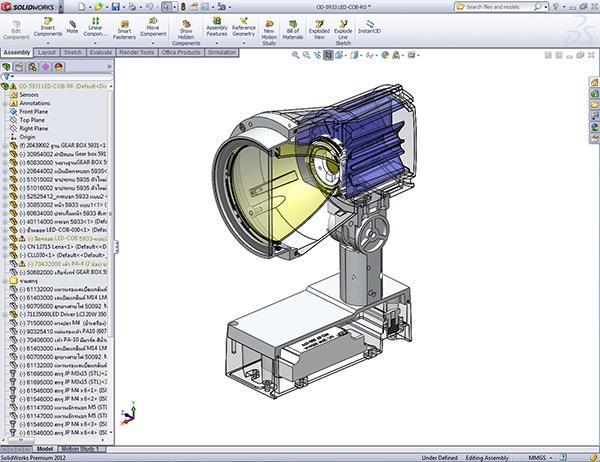Click the Undo icon
The height and width of the screenshot is (462, 600).
(149, 7)
